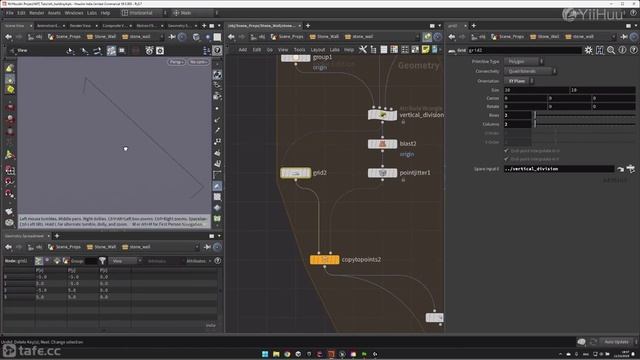Toggle second point interpolate checkbox
Image resolution: width=640 pixels, height=360 pixels.
pos(507,159)
